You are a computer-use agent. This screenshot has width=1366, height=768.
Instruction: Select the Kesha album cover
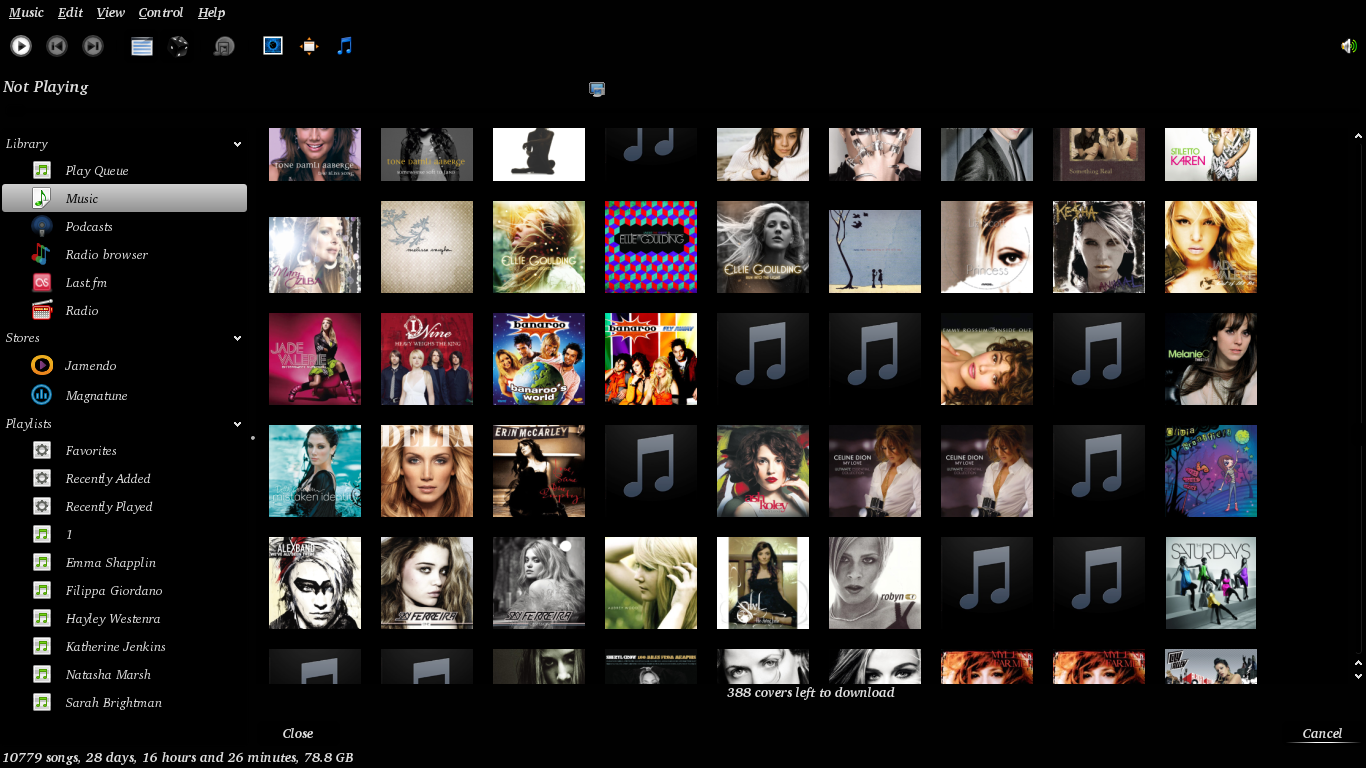(x=1099, y=247)
